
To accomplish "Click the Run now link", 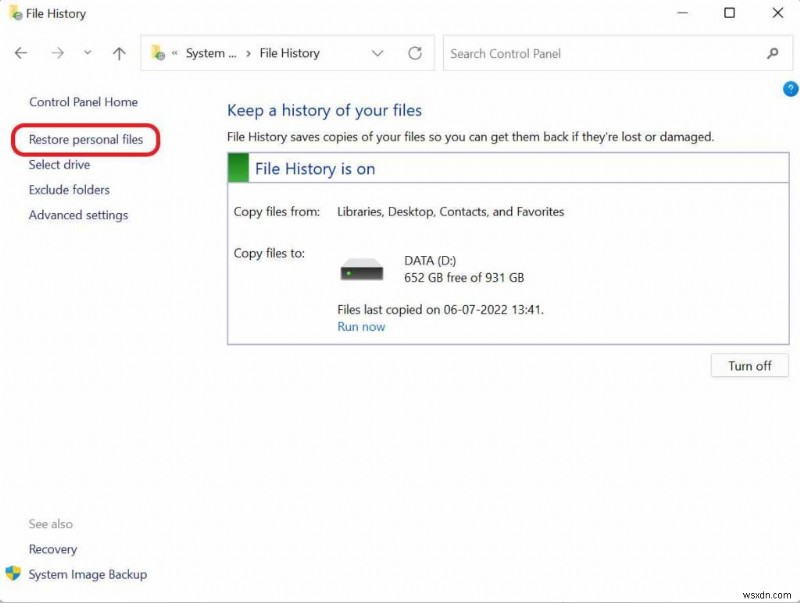I will (360, 326).
